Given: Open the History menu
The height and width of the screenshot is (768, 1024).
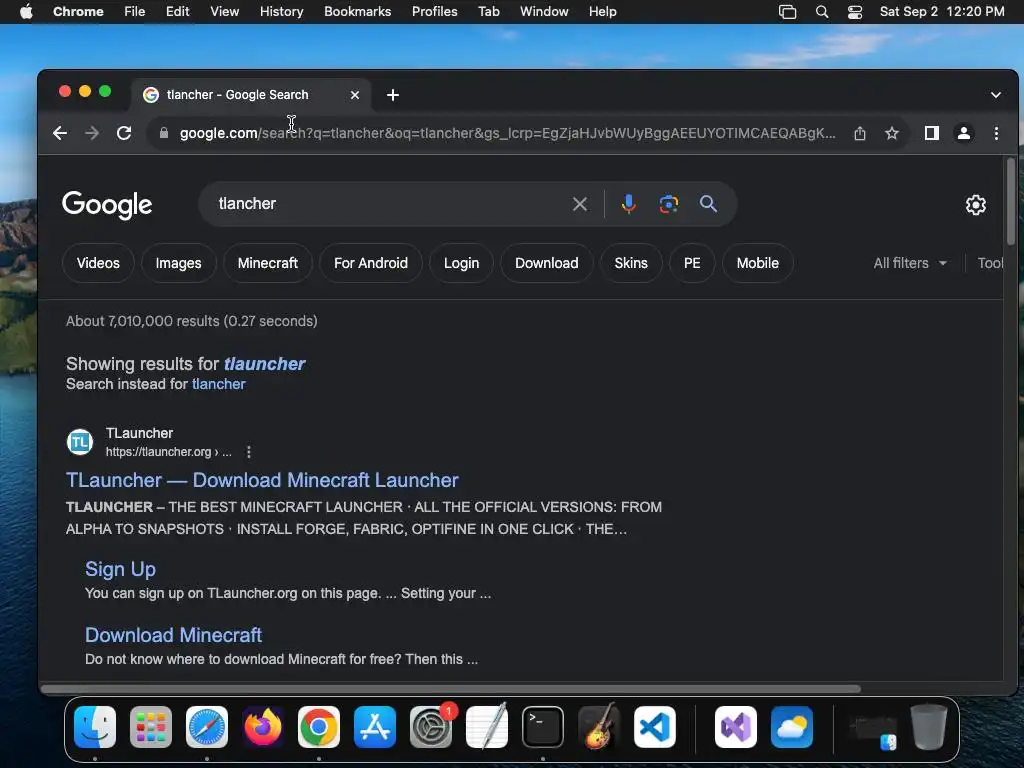Looking at the screenshot, I should [x=281, y=12].
